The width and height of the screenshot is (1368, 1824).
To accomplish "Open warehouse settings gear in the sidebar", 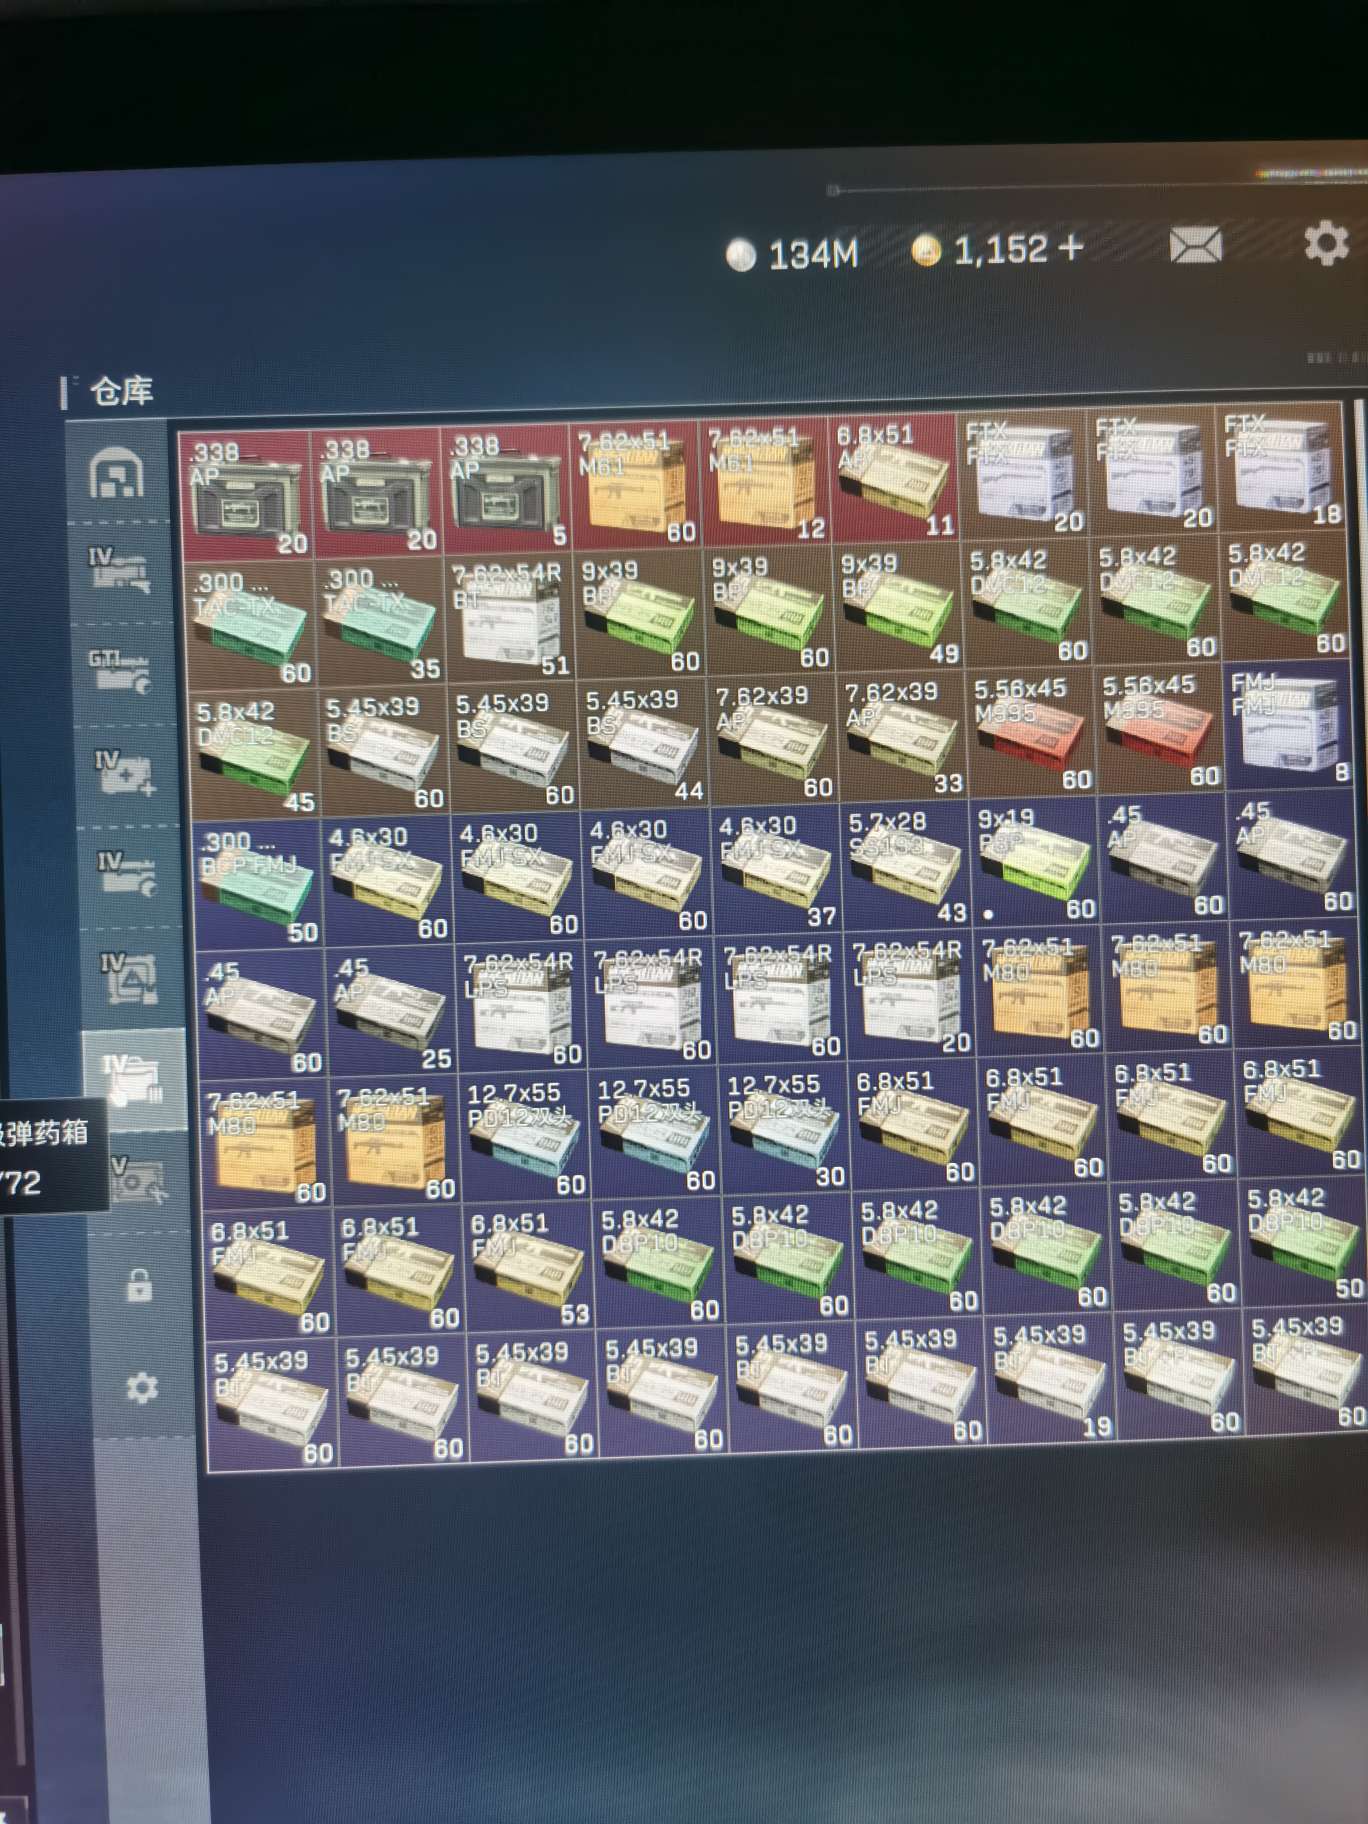I will [141, 1388].
